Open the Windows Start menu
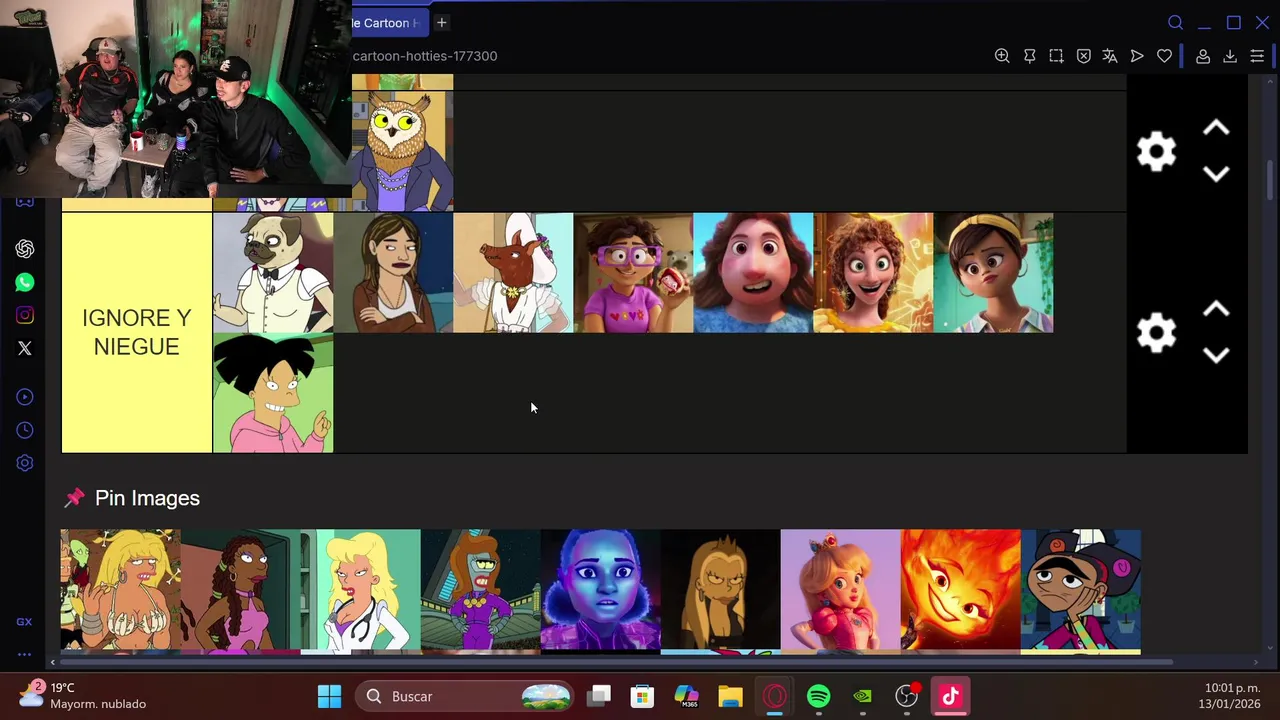The width and height of the screenshot is (1280, 720). (x=329, y=696)
